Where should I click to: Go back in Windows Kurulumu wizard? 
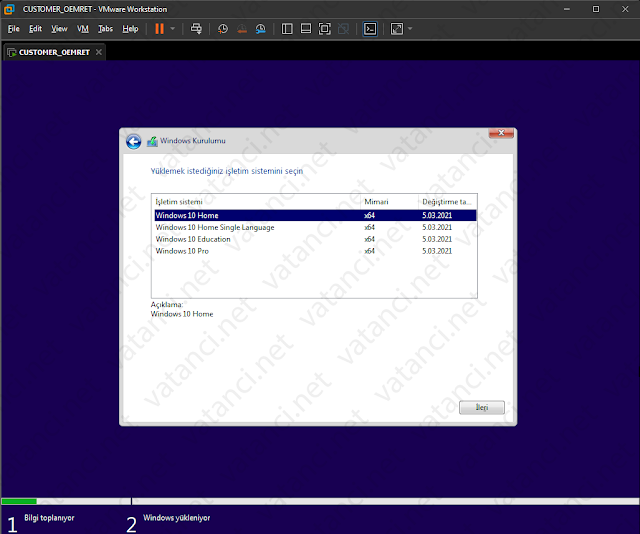point(133,142)
